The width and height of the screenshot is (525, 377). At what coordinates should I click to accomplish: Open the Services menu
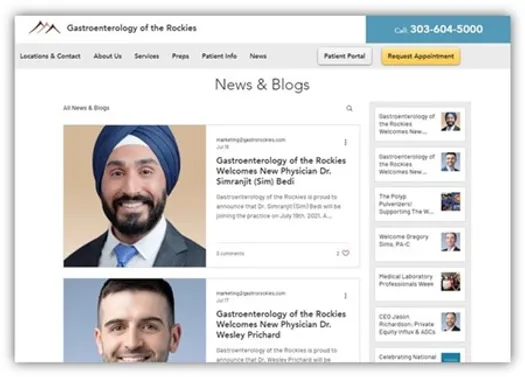pyautogui.click(x=147, y=56)
